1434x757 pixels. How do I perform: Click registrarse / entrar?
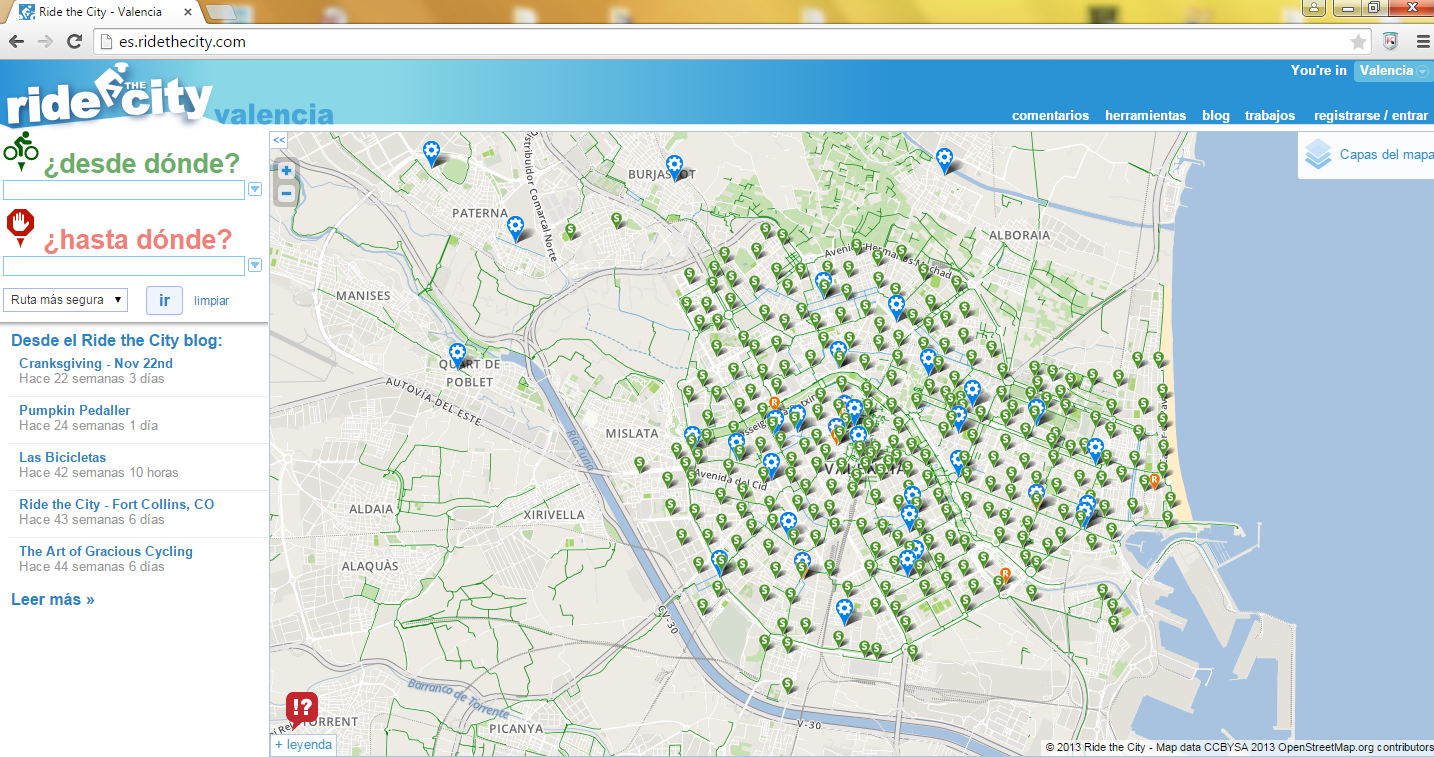point(1371,115)
